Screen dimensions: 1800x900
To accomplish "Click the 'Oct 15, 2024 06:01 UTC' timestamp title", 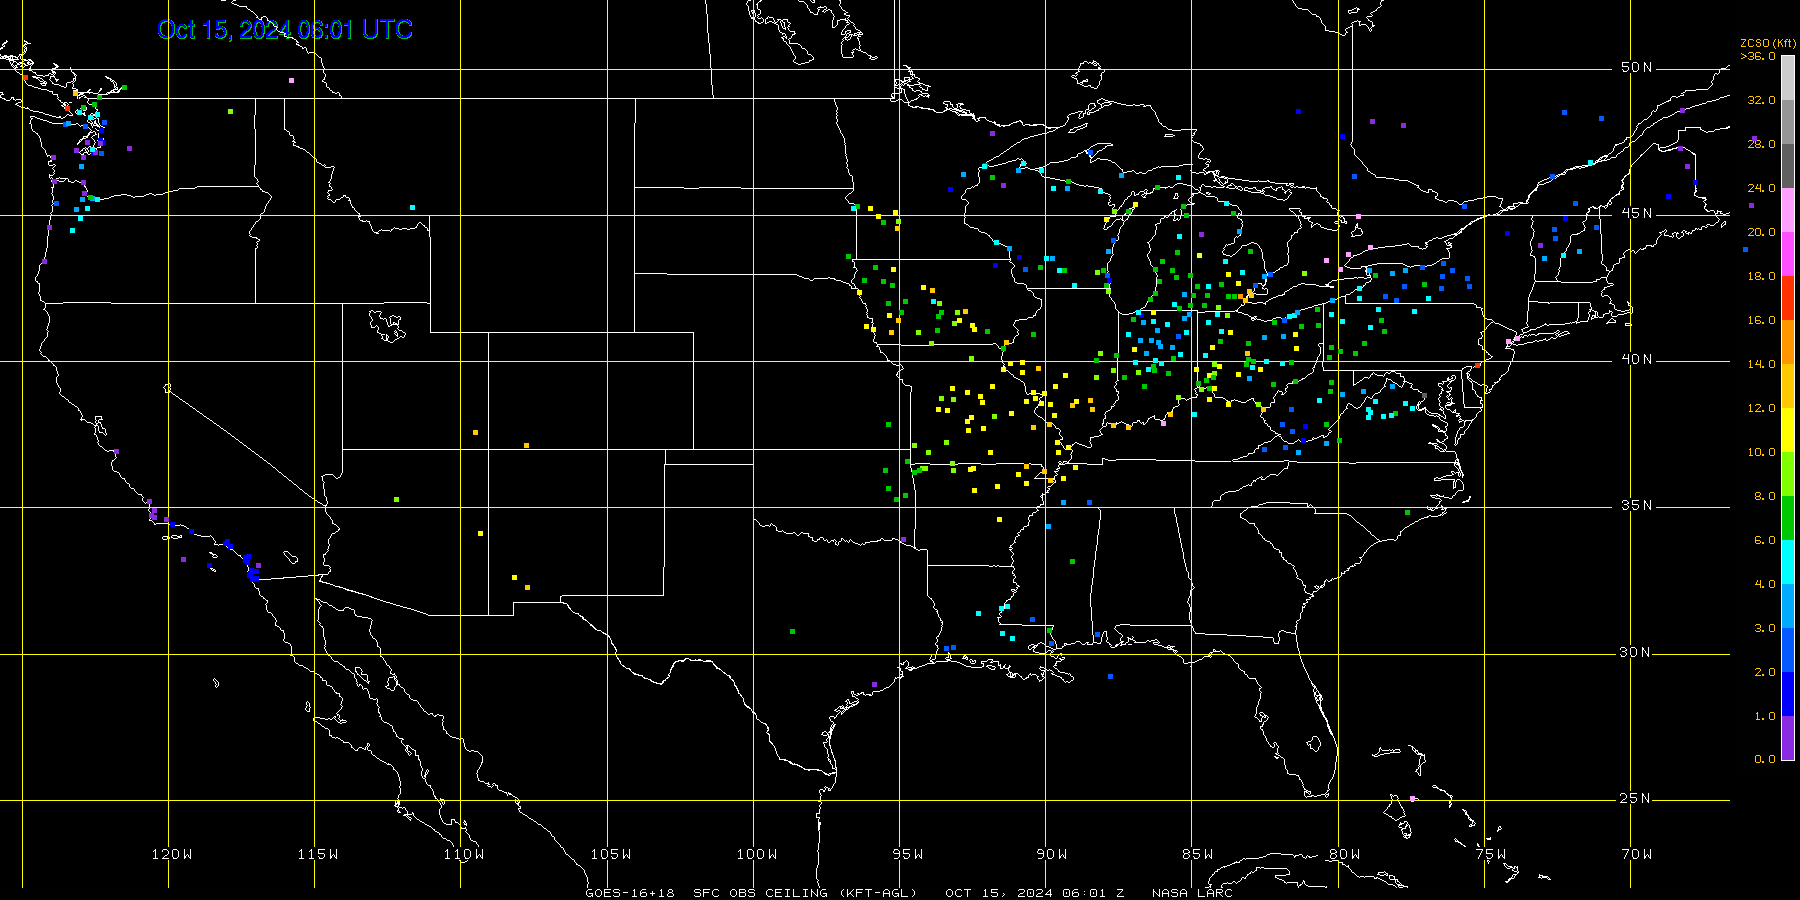I will click(285, 30).
